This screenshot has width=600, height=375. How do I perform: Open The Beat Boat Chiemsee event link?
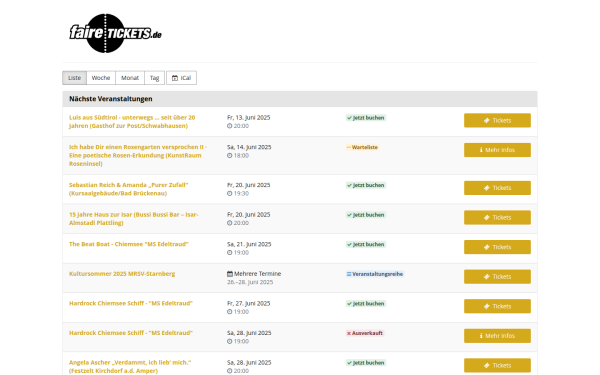(x=129, y=244)
